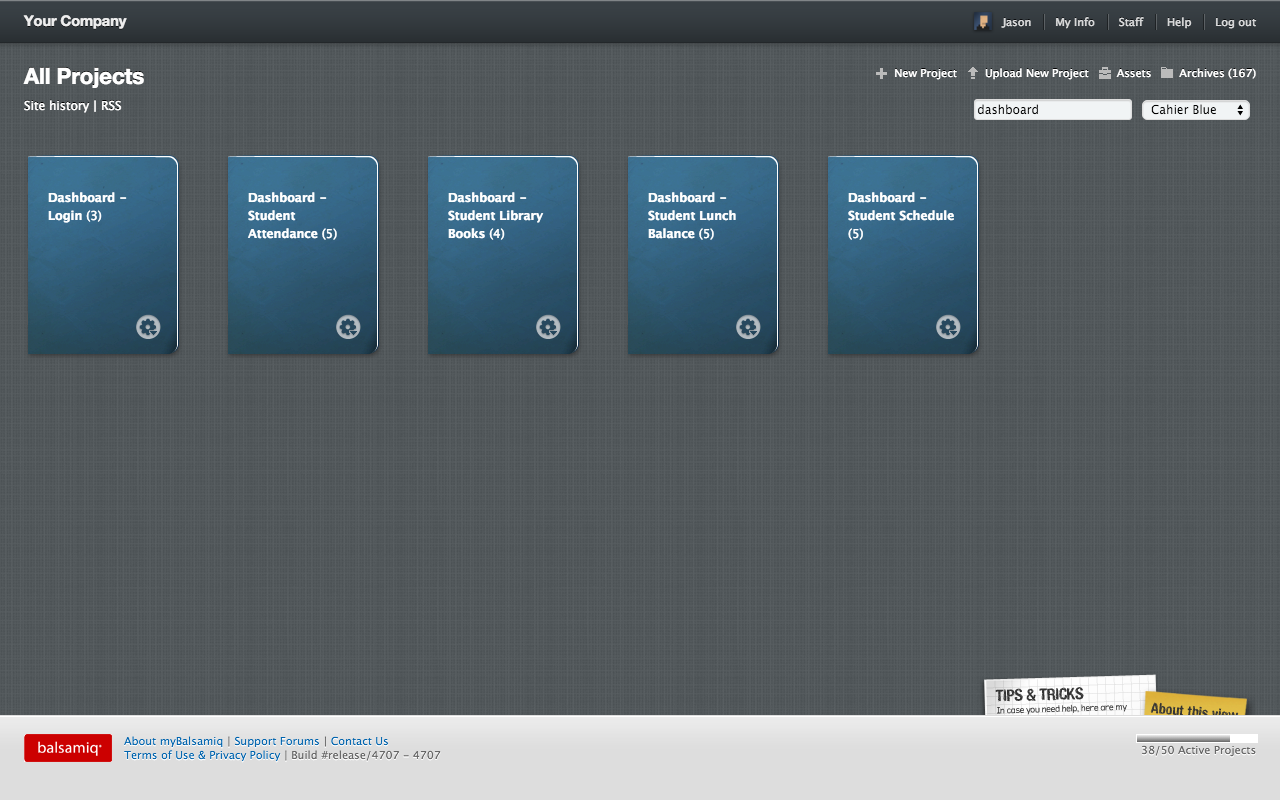Click Jason's avatar icon in top bar
Screen dimensions: 1280x800
981,21
